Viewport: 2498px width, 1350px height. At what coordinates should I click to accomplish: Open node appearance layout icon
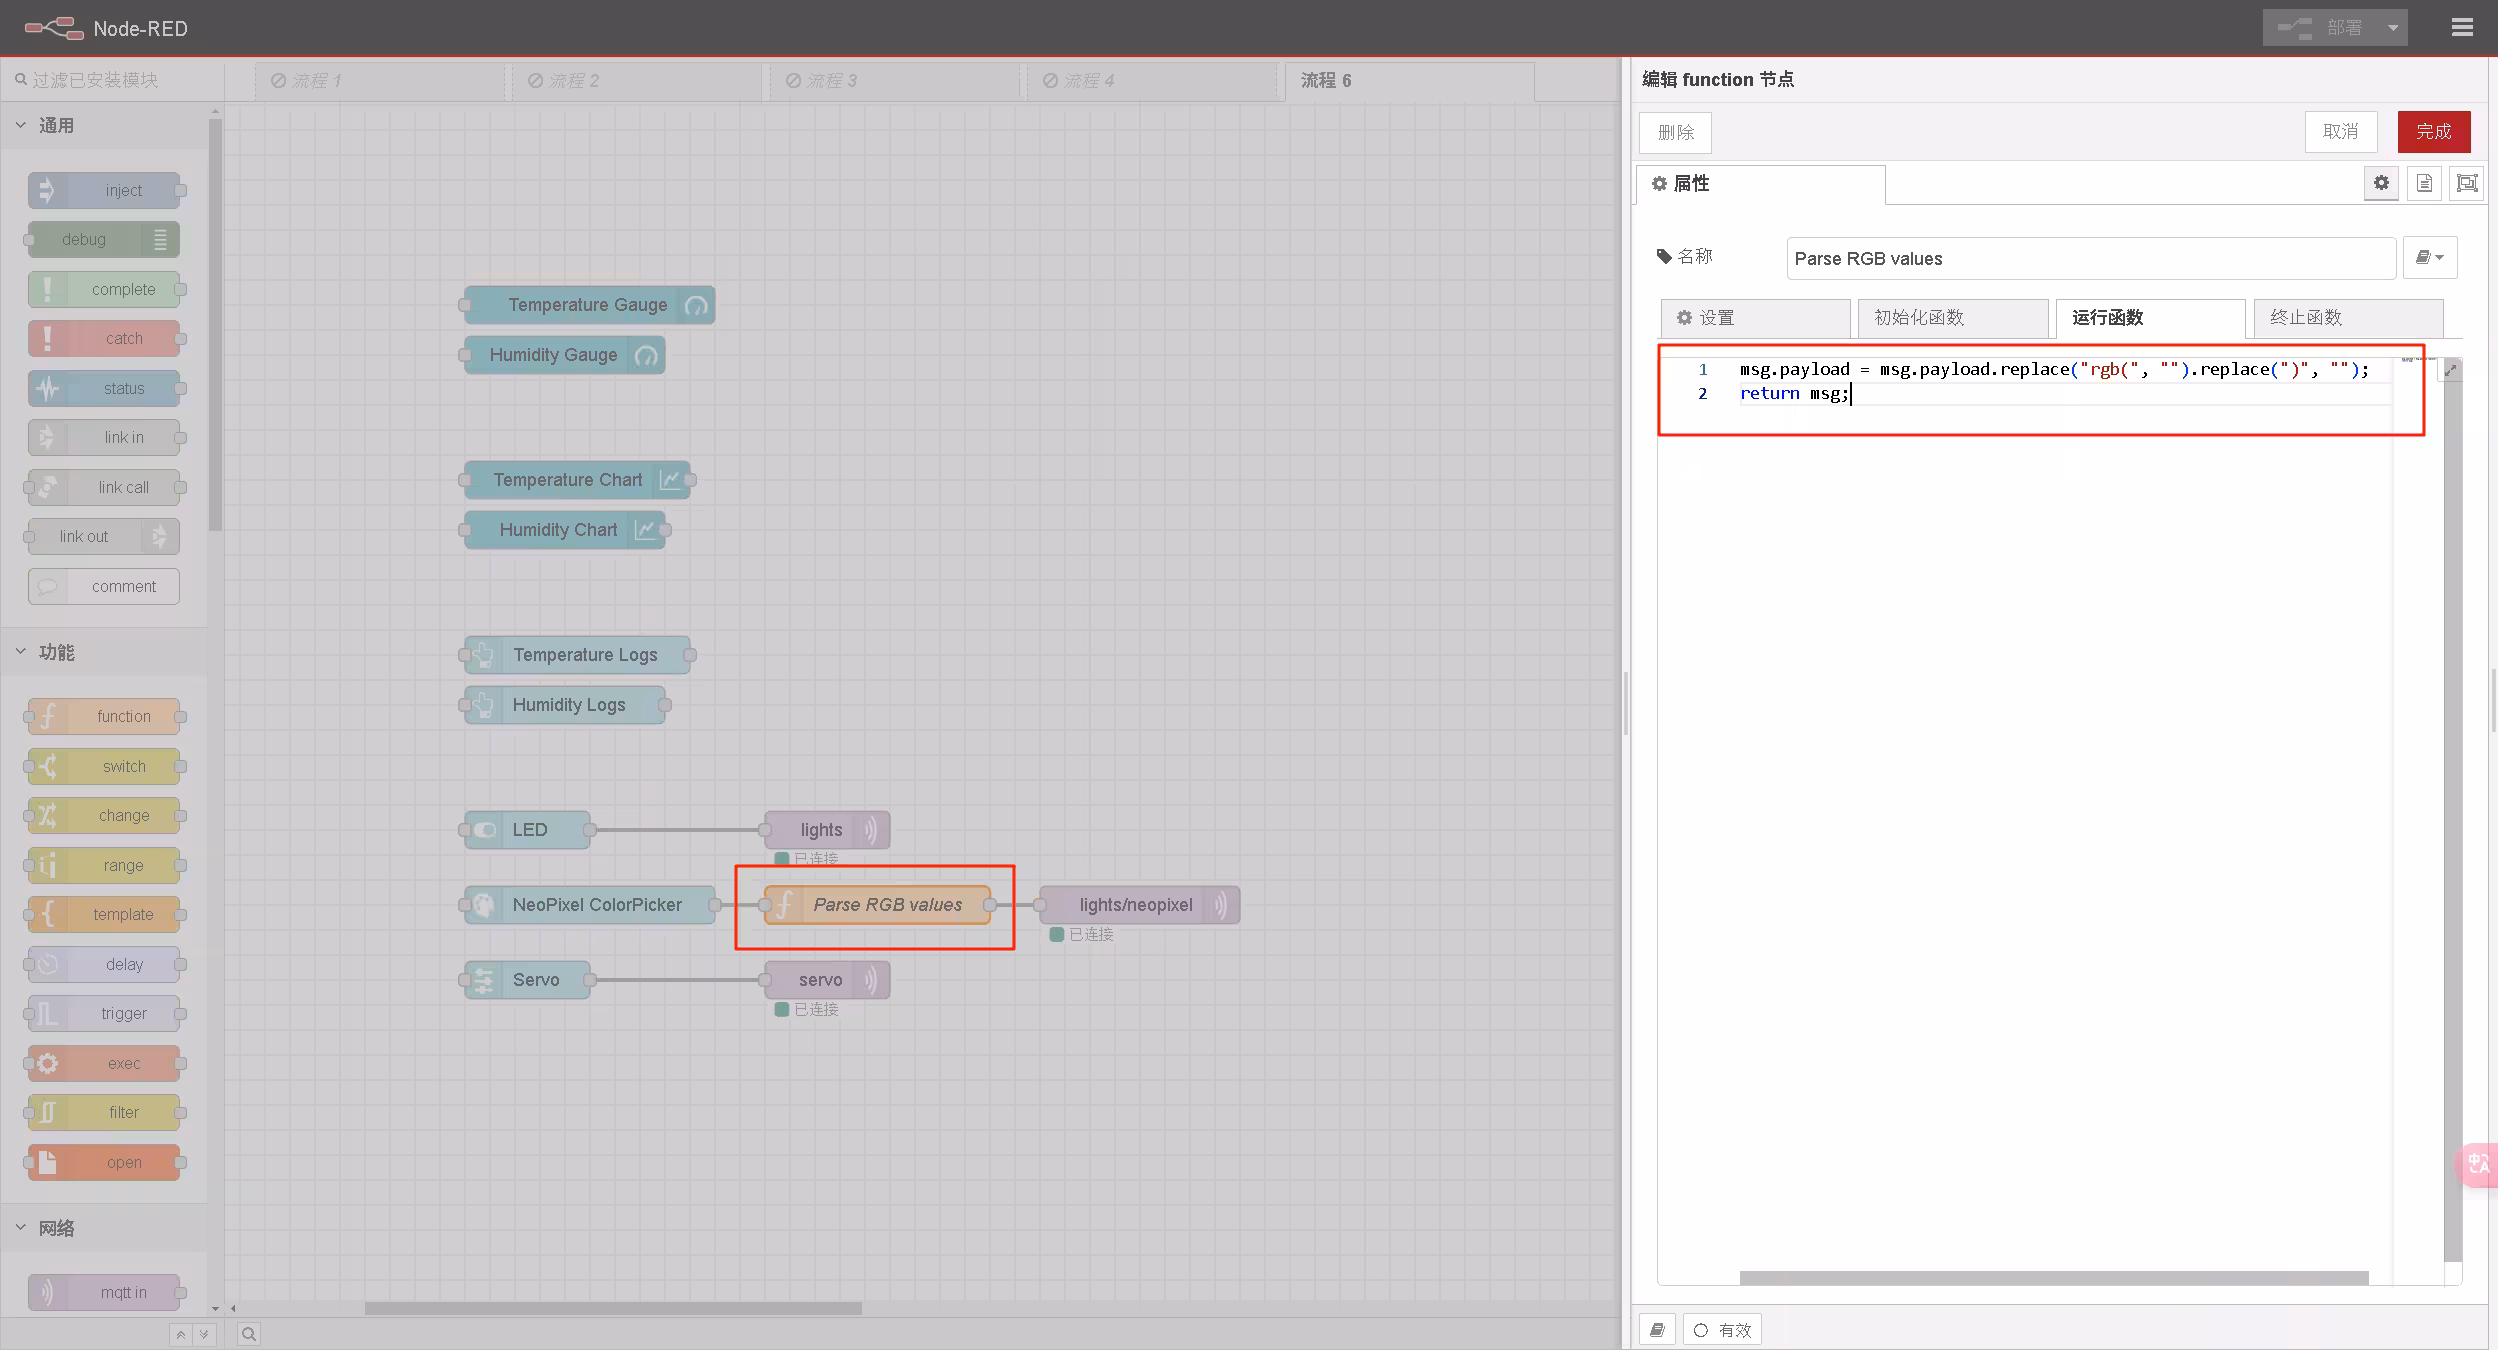(x=2467, y=183)
